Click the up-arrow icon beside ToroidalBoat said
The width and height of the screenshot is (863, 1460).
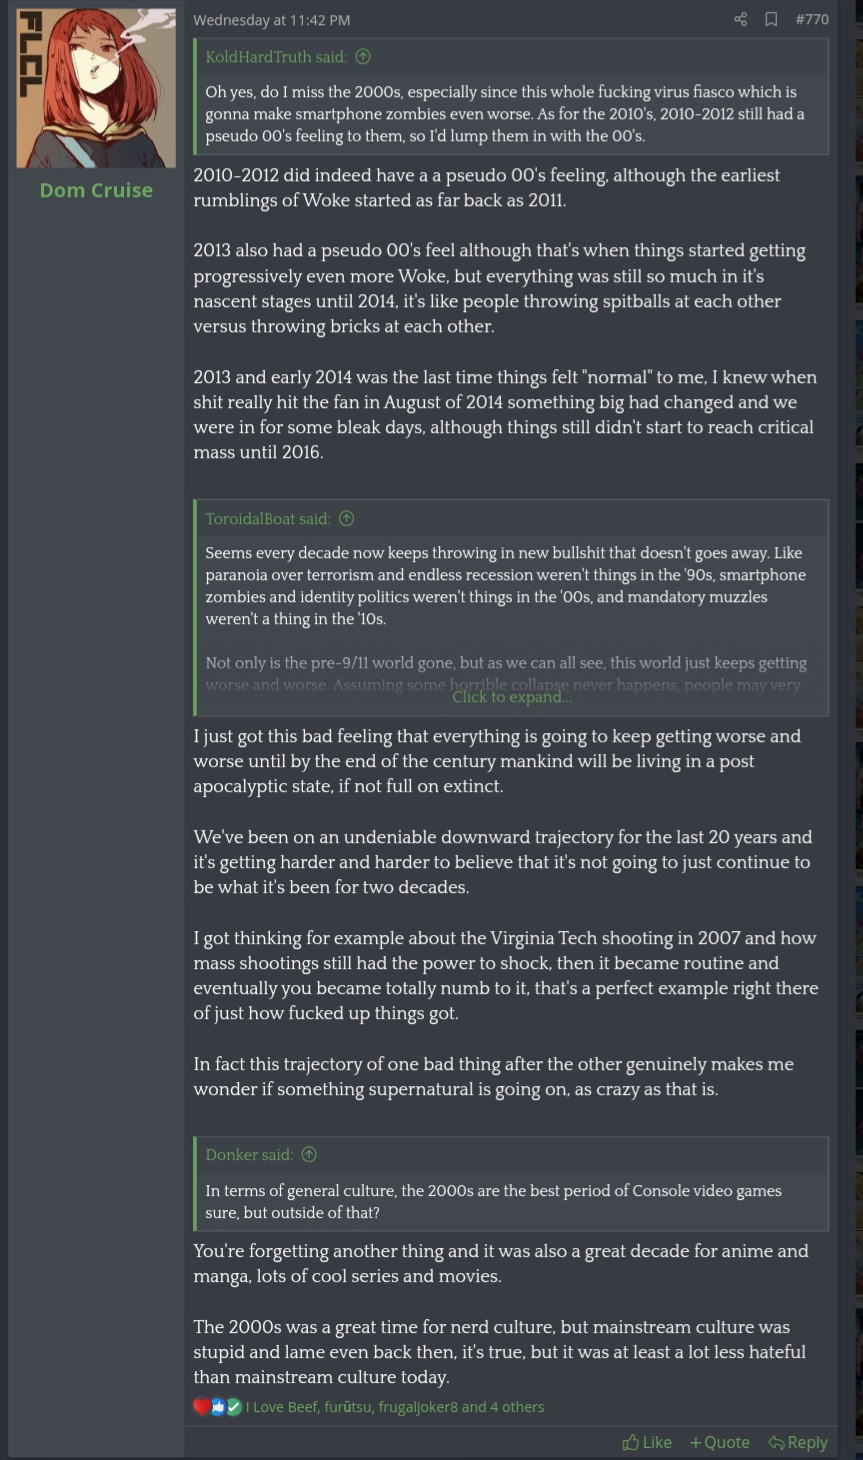[x=347, y=518]
